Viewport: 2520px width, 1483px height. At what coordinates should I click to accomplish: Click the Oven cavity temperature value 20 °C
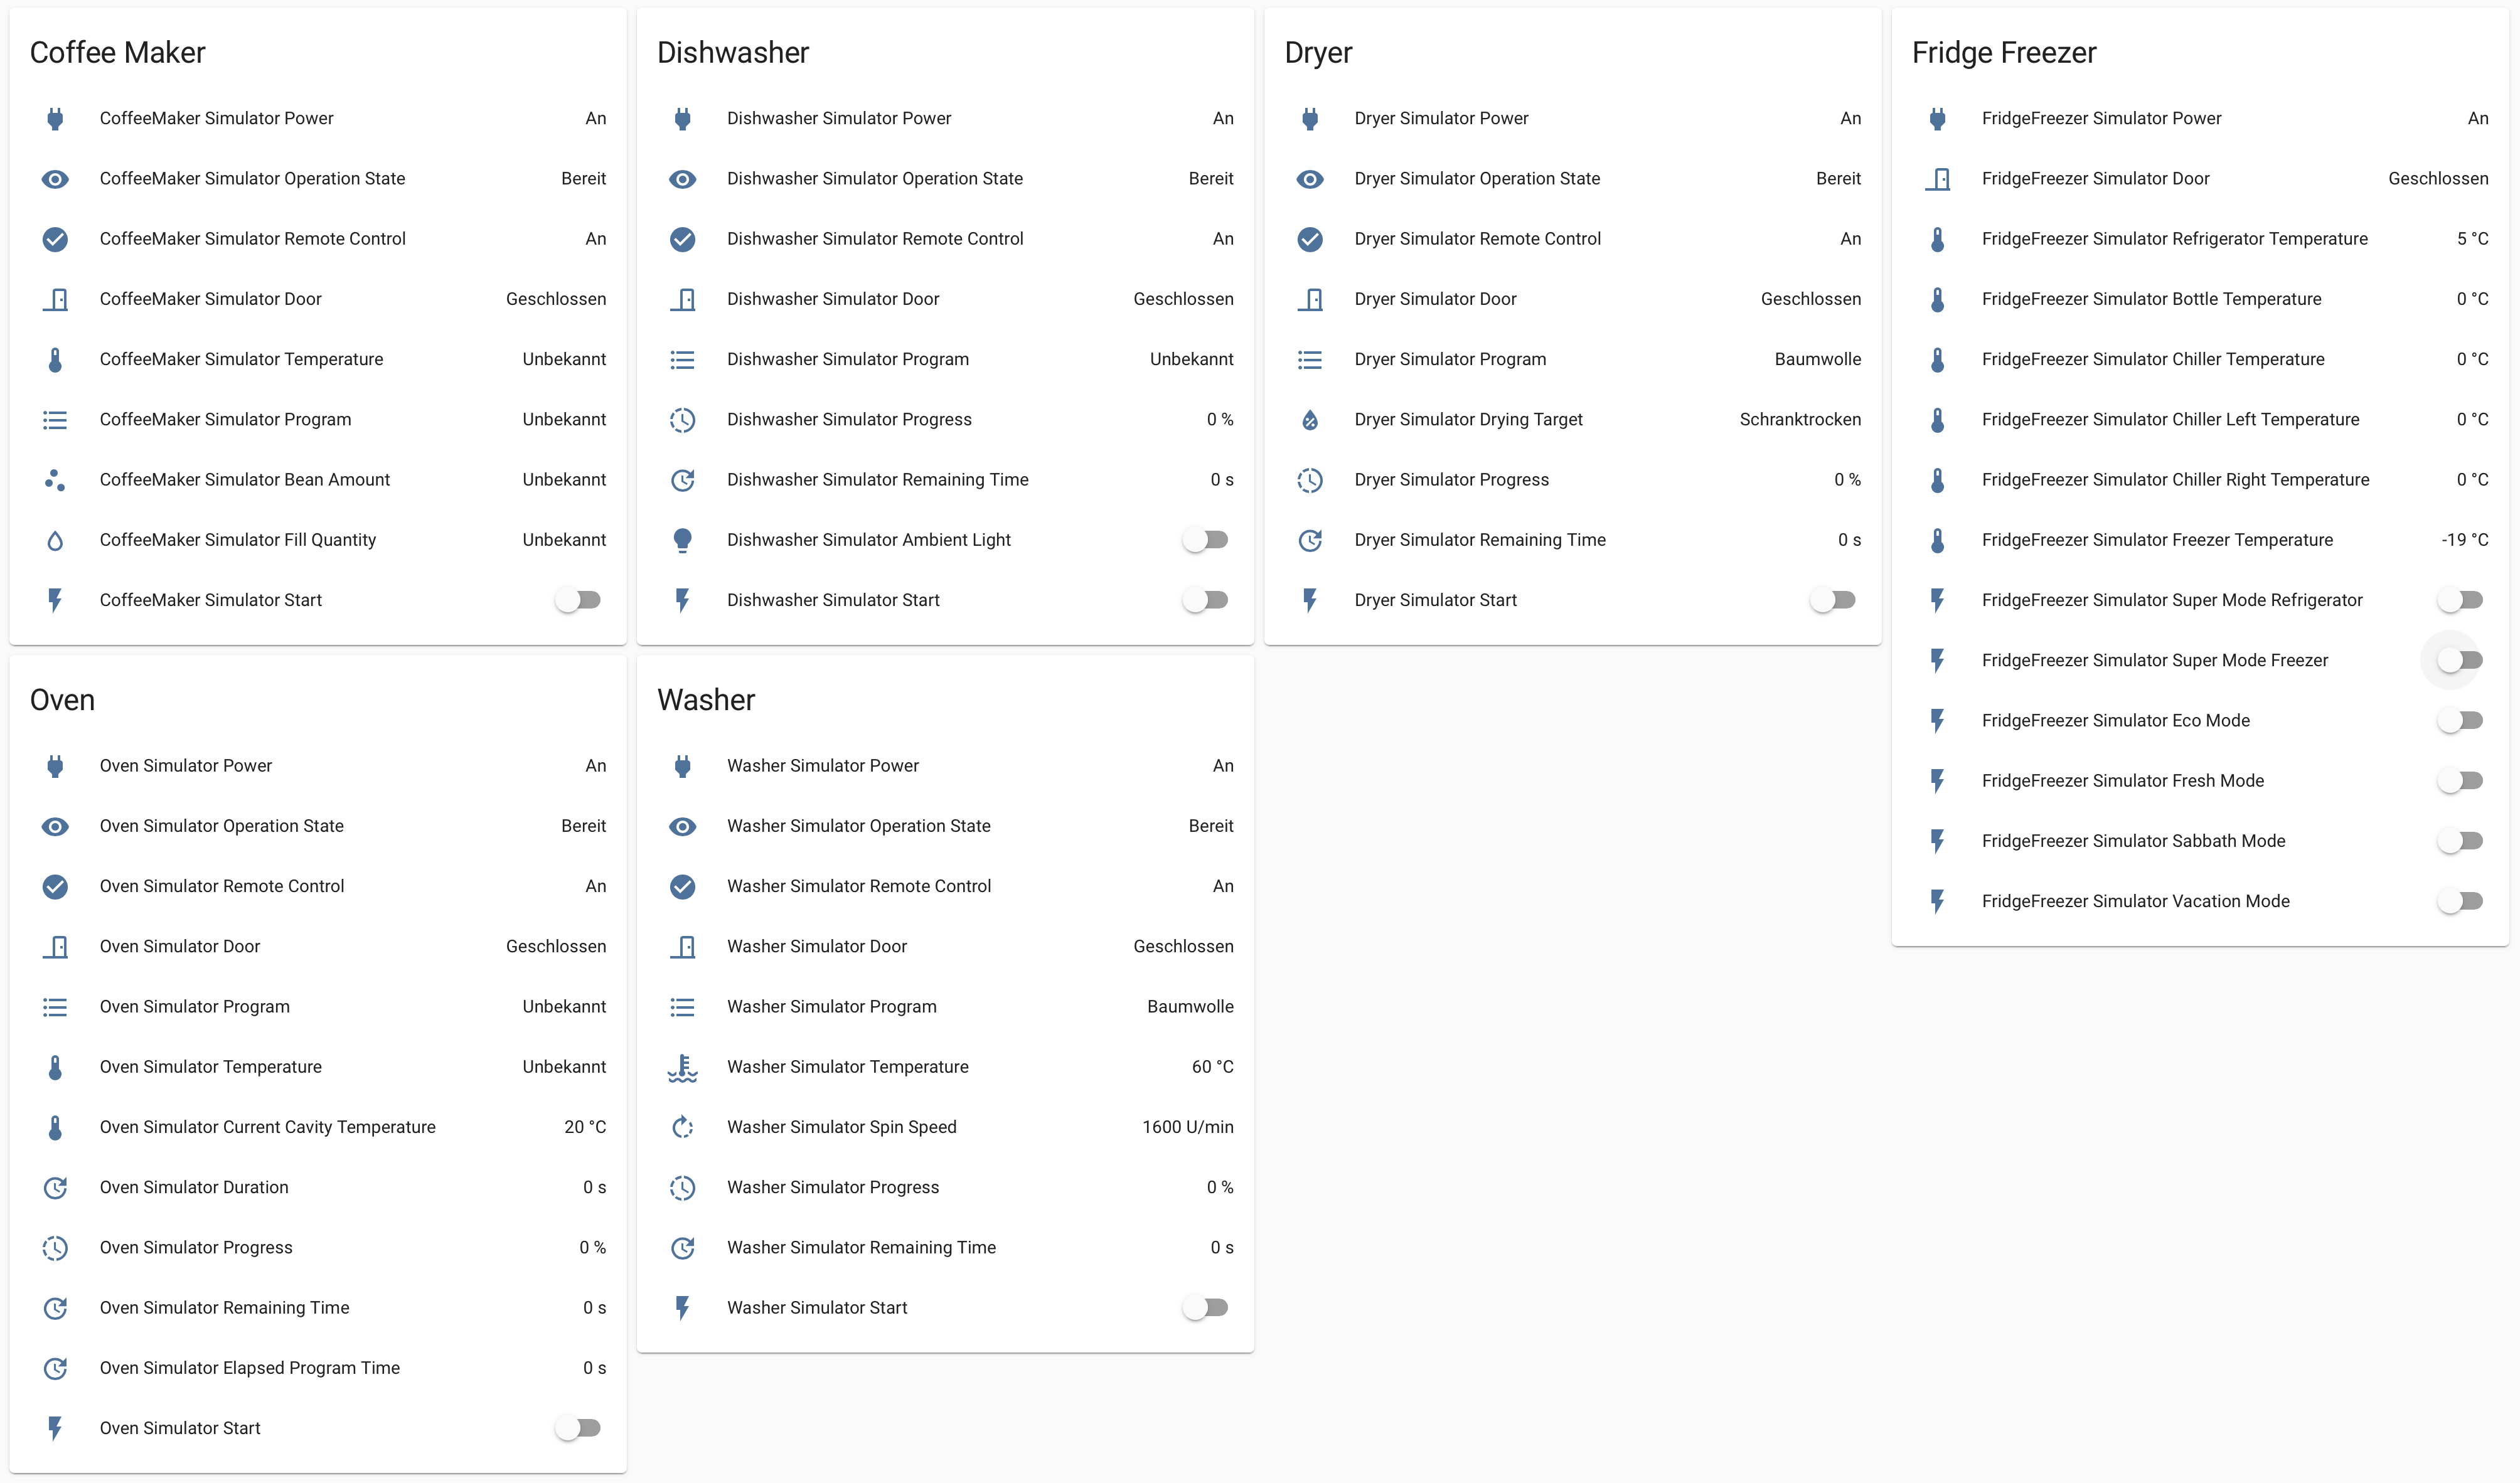(x=585, y=1127)
